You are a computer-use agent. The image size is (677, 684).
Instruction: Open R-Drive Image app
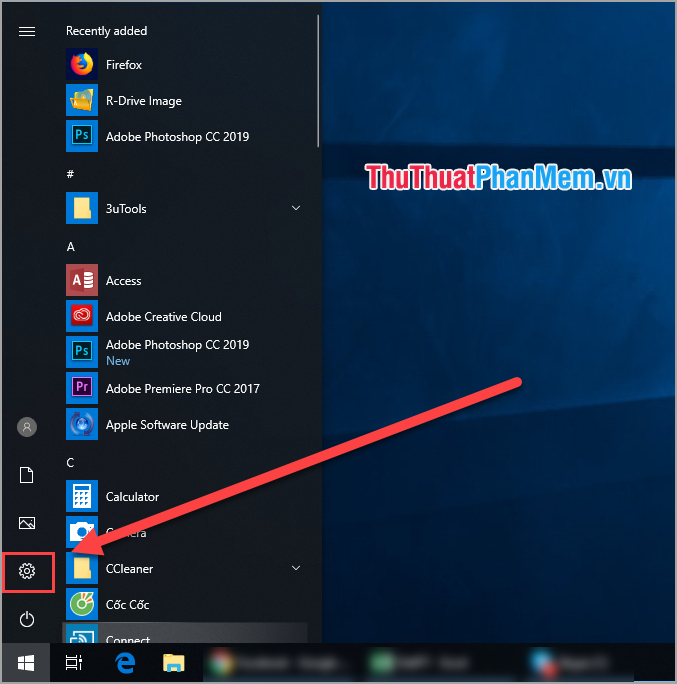point(143,101)
